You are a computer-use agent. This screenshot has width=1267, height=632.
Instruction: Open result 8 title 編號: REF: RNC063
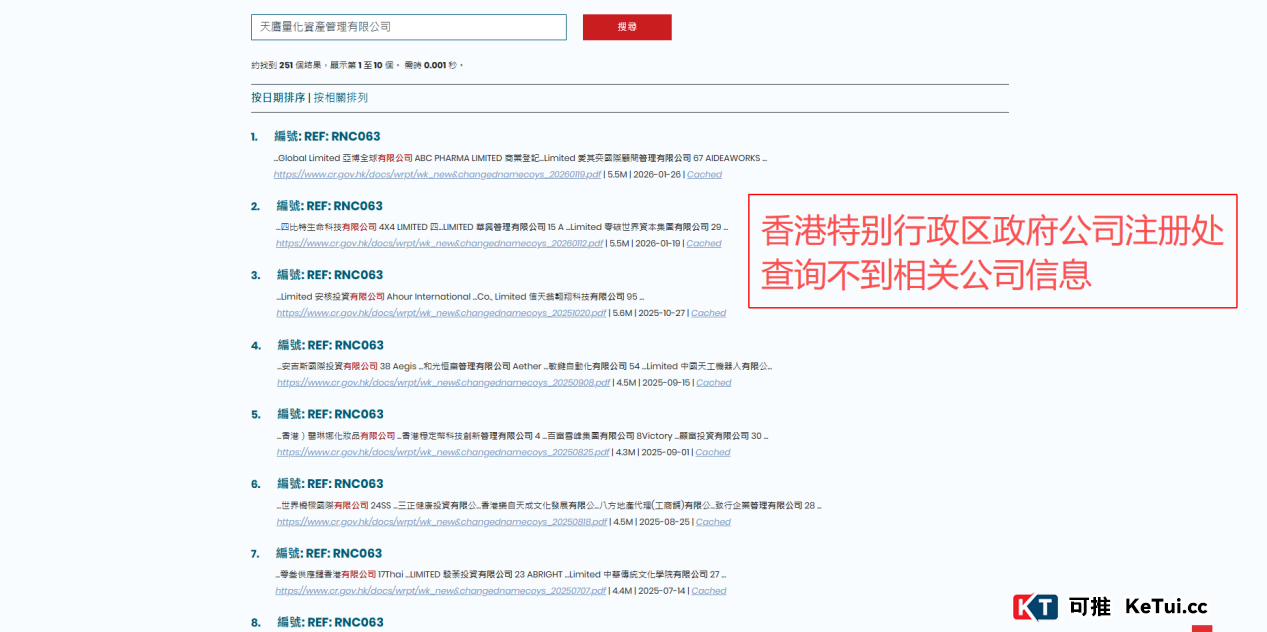[331, 622]
